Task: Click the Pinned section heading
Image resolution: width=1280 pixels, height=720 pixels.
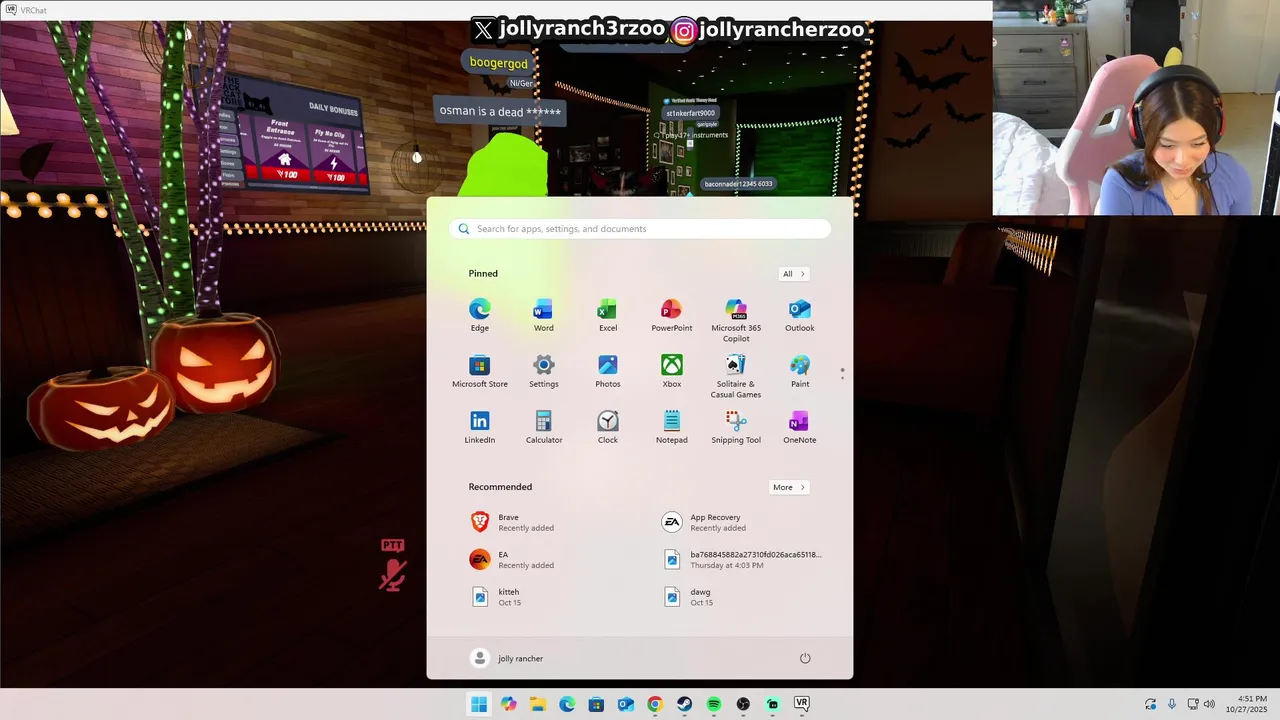Action: [x=483, y=274]
